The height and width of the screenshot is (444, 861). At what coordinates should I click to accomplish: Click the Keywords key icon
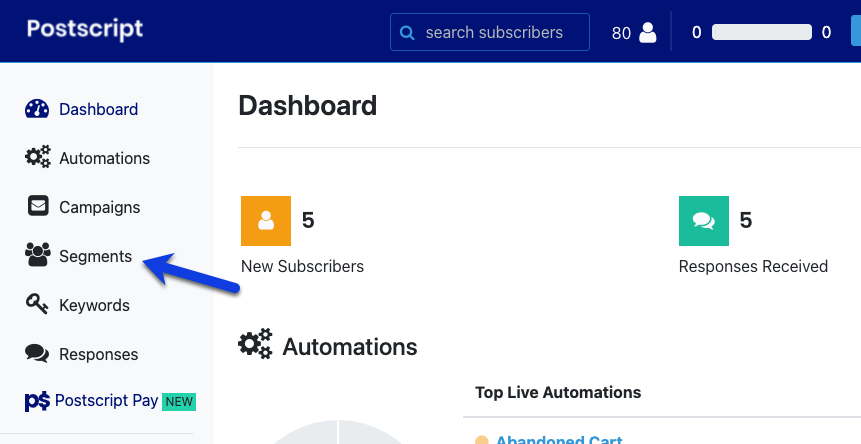[x=37, y=304]
